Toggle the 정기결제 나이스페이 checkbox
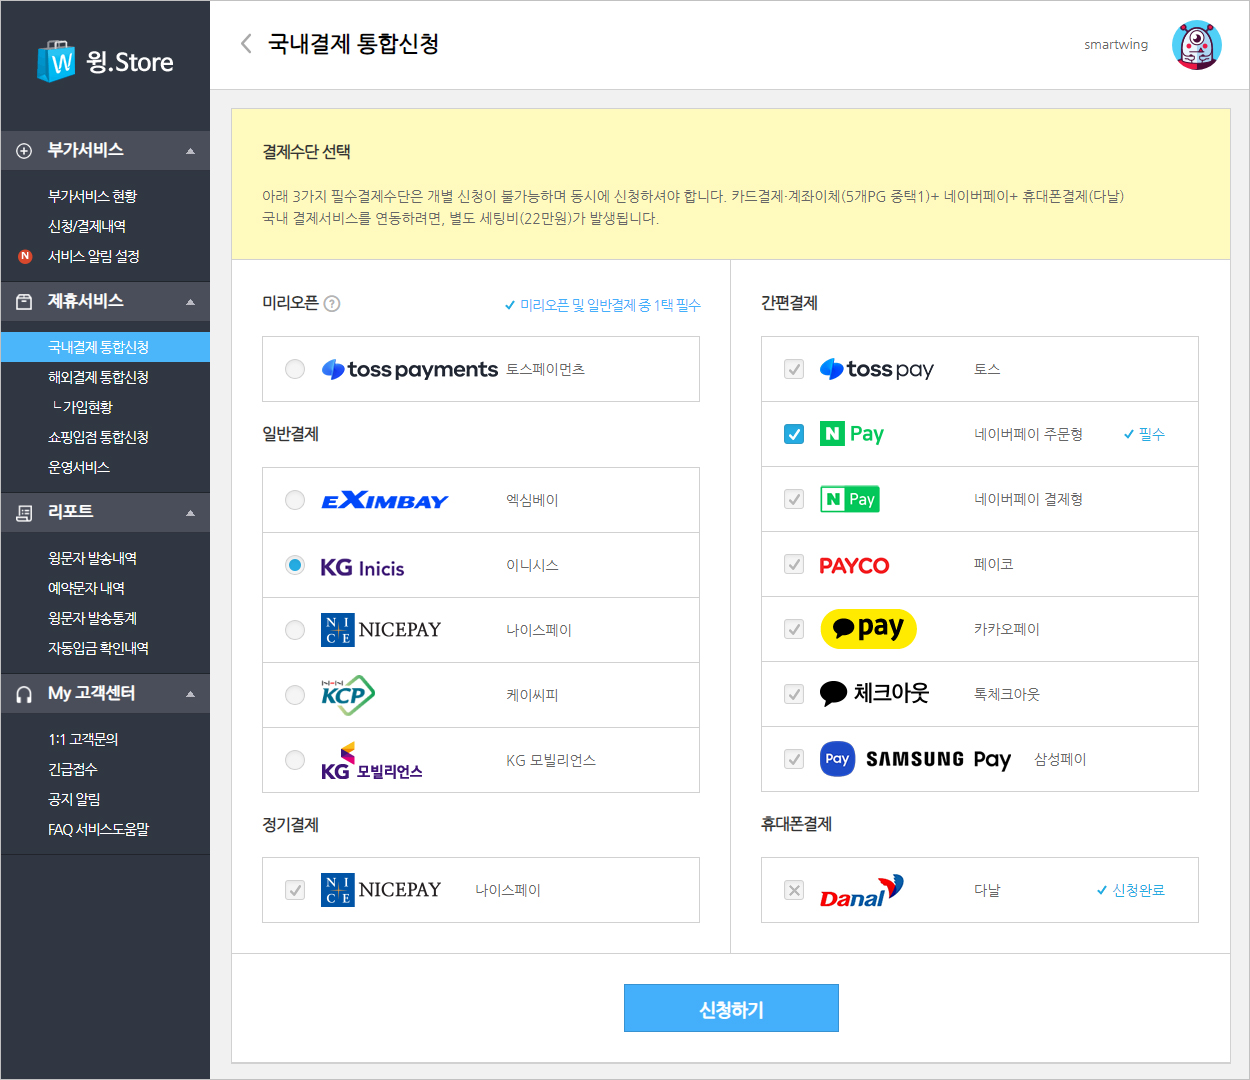1250x1080 pixels. (295, 890)
